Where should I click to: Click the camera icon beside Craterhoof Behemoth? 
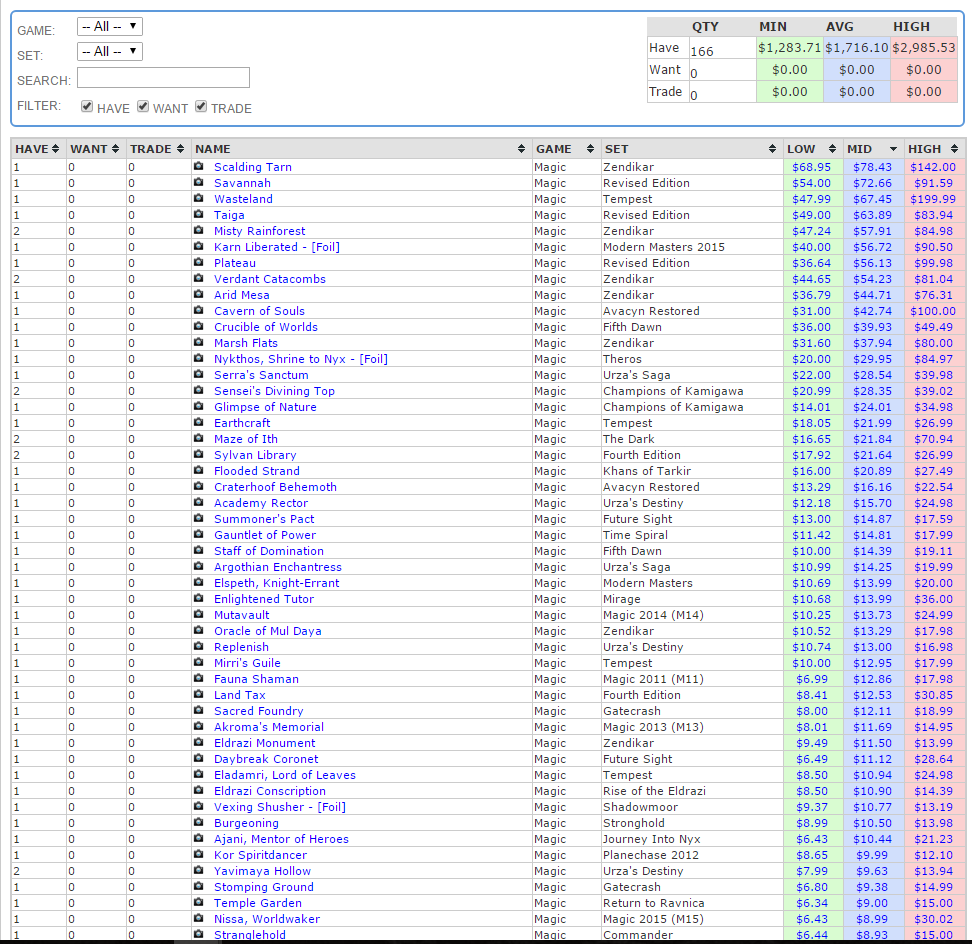198,487
